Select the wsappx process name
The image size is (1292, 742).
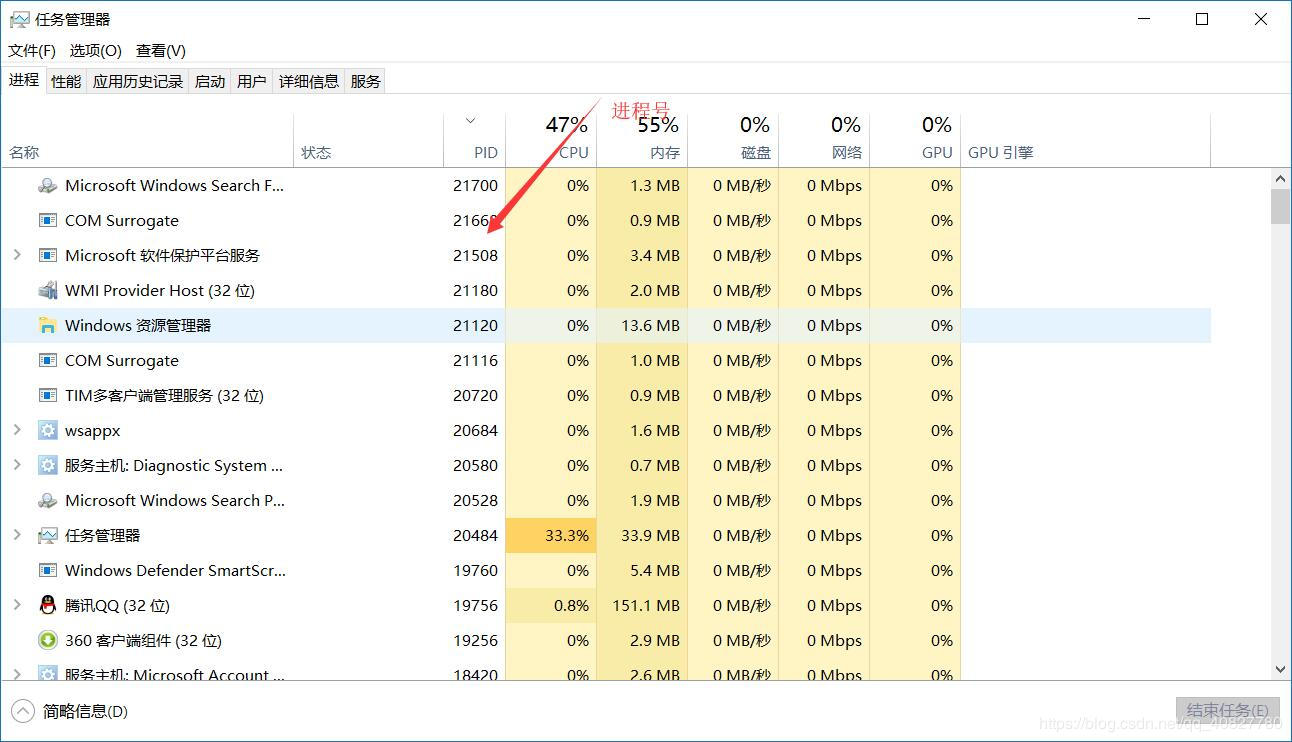[x=93, y=431]
